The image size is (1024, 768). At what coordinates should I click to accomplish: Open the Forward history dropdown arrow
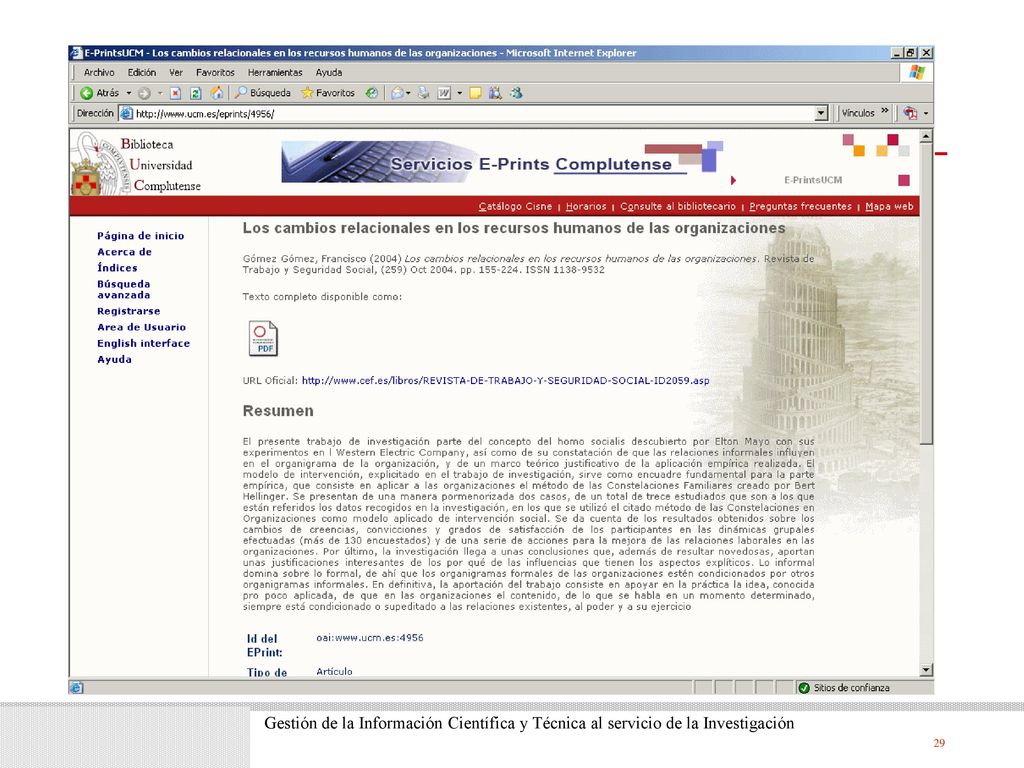160,93
